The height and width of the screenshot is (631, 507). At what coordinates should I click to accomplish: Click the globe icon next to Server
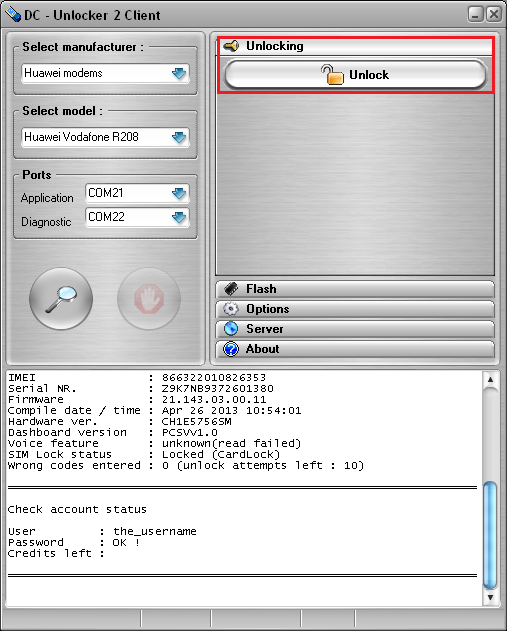pos(231,329)
